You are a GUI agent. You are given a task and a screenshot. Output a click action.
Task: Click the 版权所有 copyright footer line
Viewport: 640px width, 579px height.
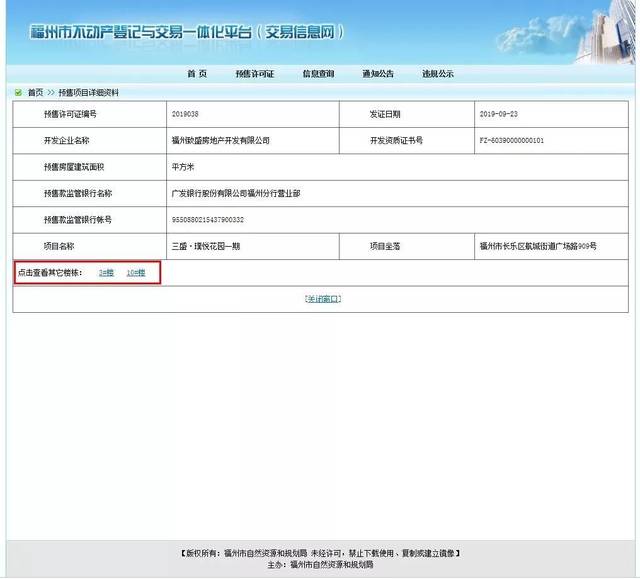pos(320,553)
